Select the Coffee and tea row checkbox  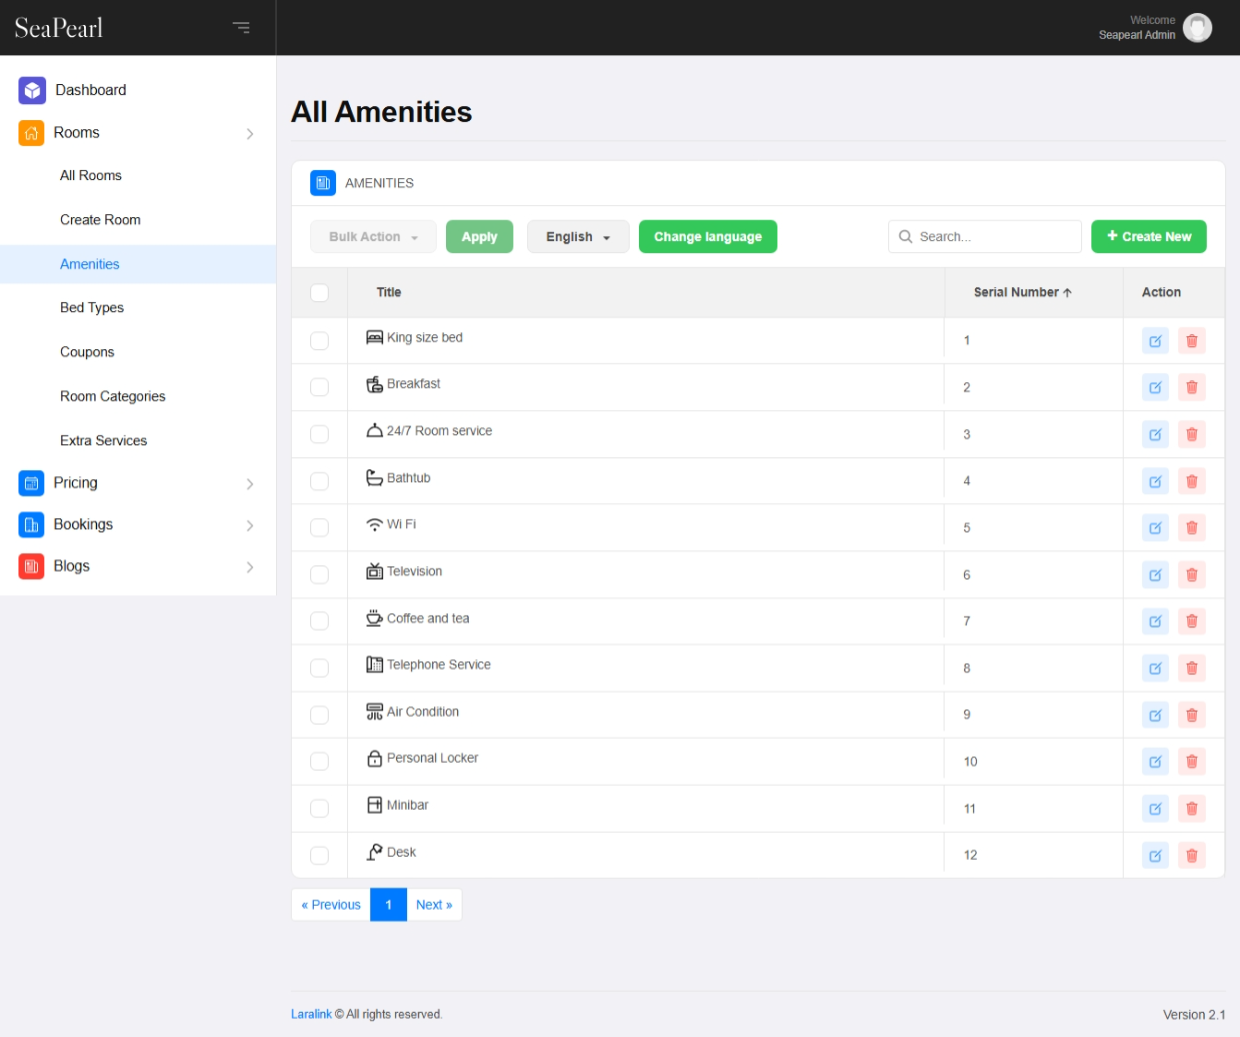pyautogui.click(x=319, y=621)
